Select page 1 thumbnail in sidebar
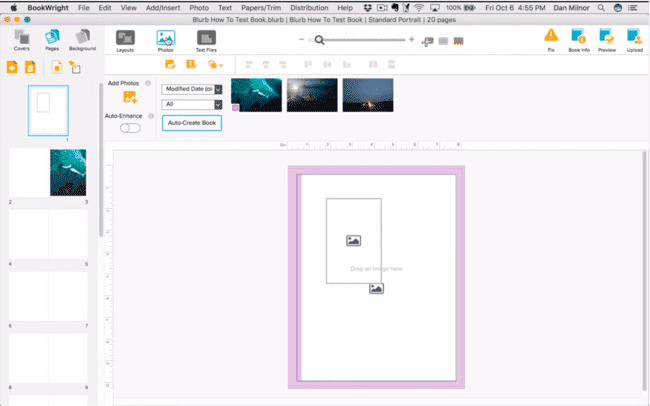This screenshot has width=650, height=406. 49,111
